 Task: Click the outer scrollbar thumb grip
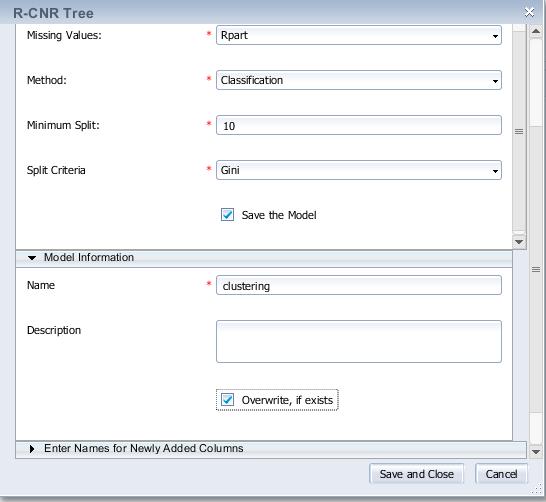pos(536,269)
